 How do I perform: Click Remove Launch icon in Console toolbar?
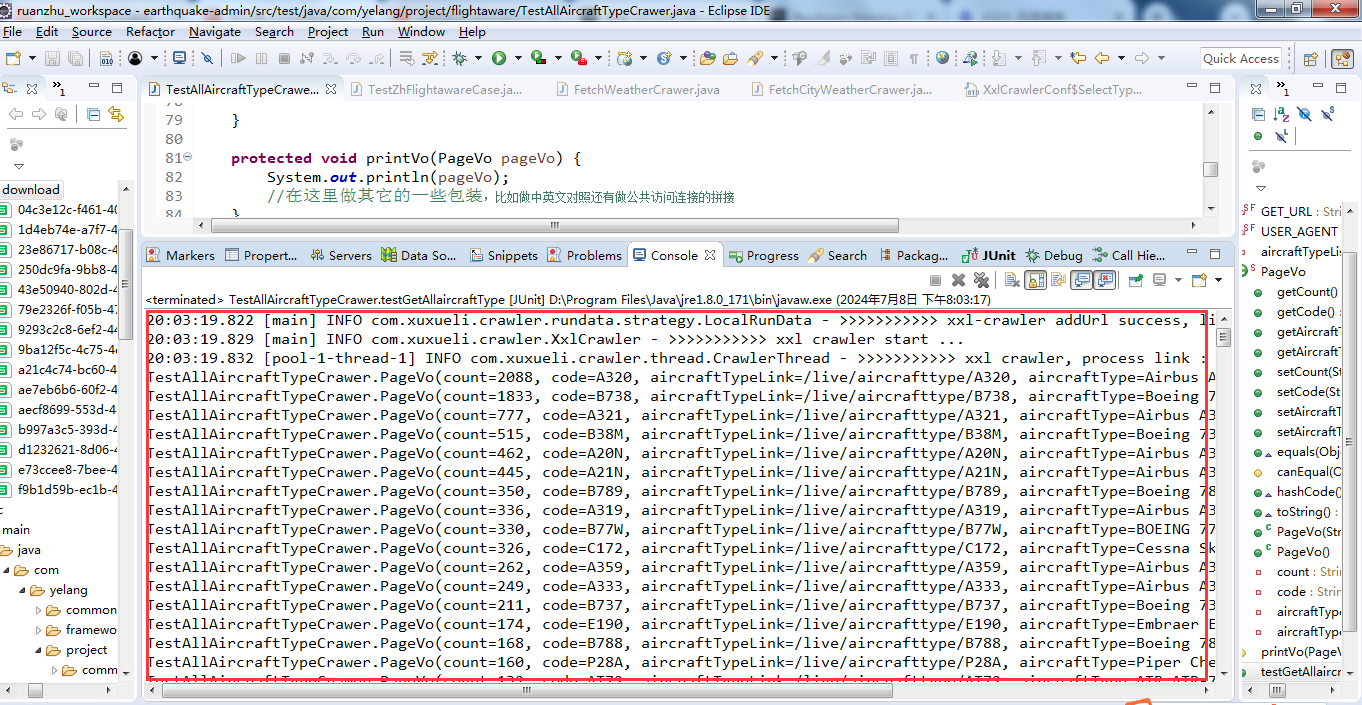click(958, 280)
